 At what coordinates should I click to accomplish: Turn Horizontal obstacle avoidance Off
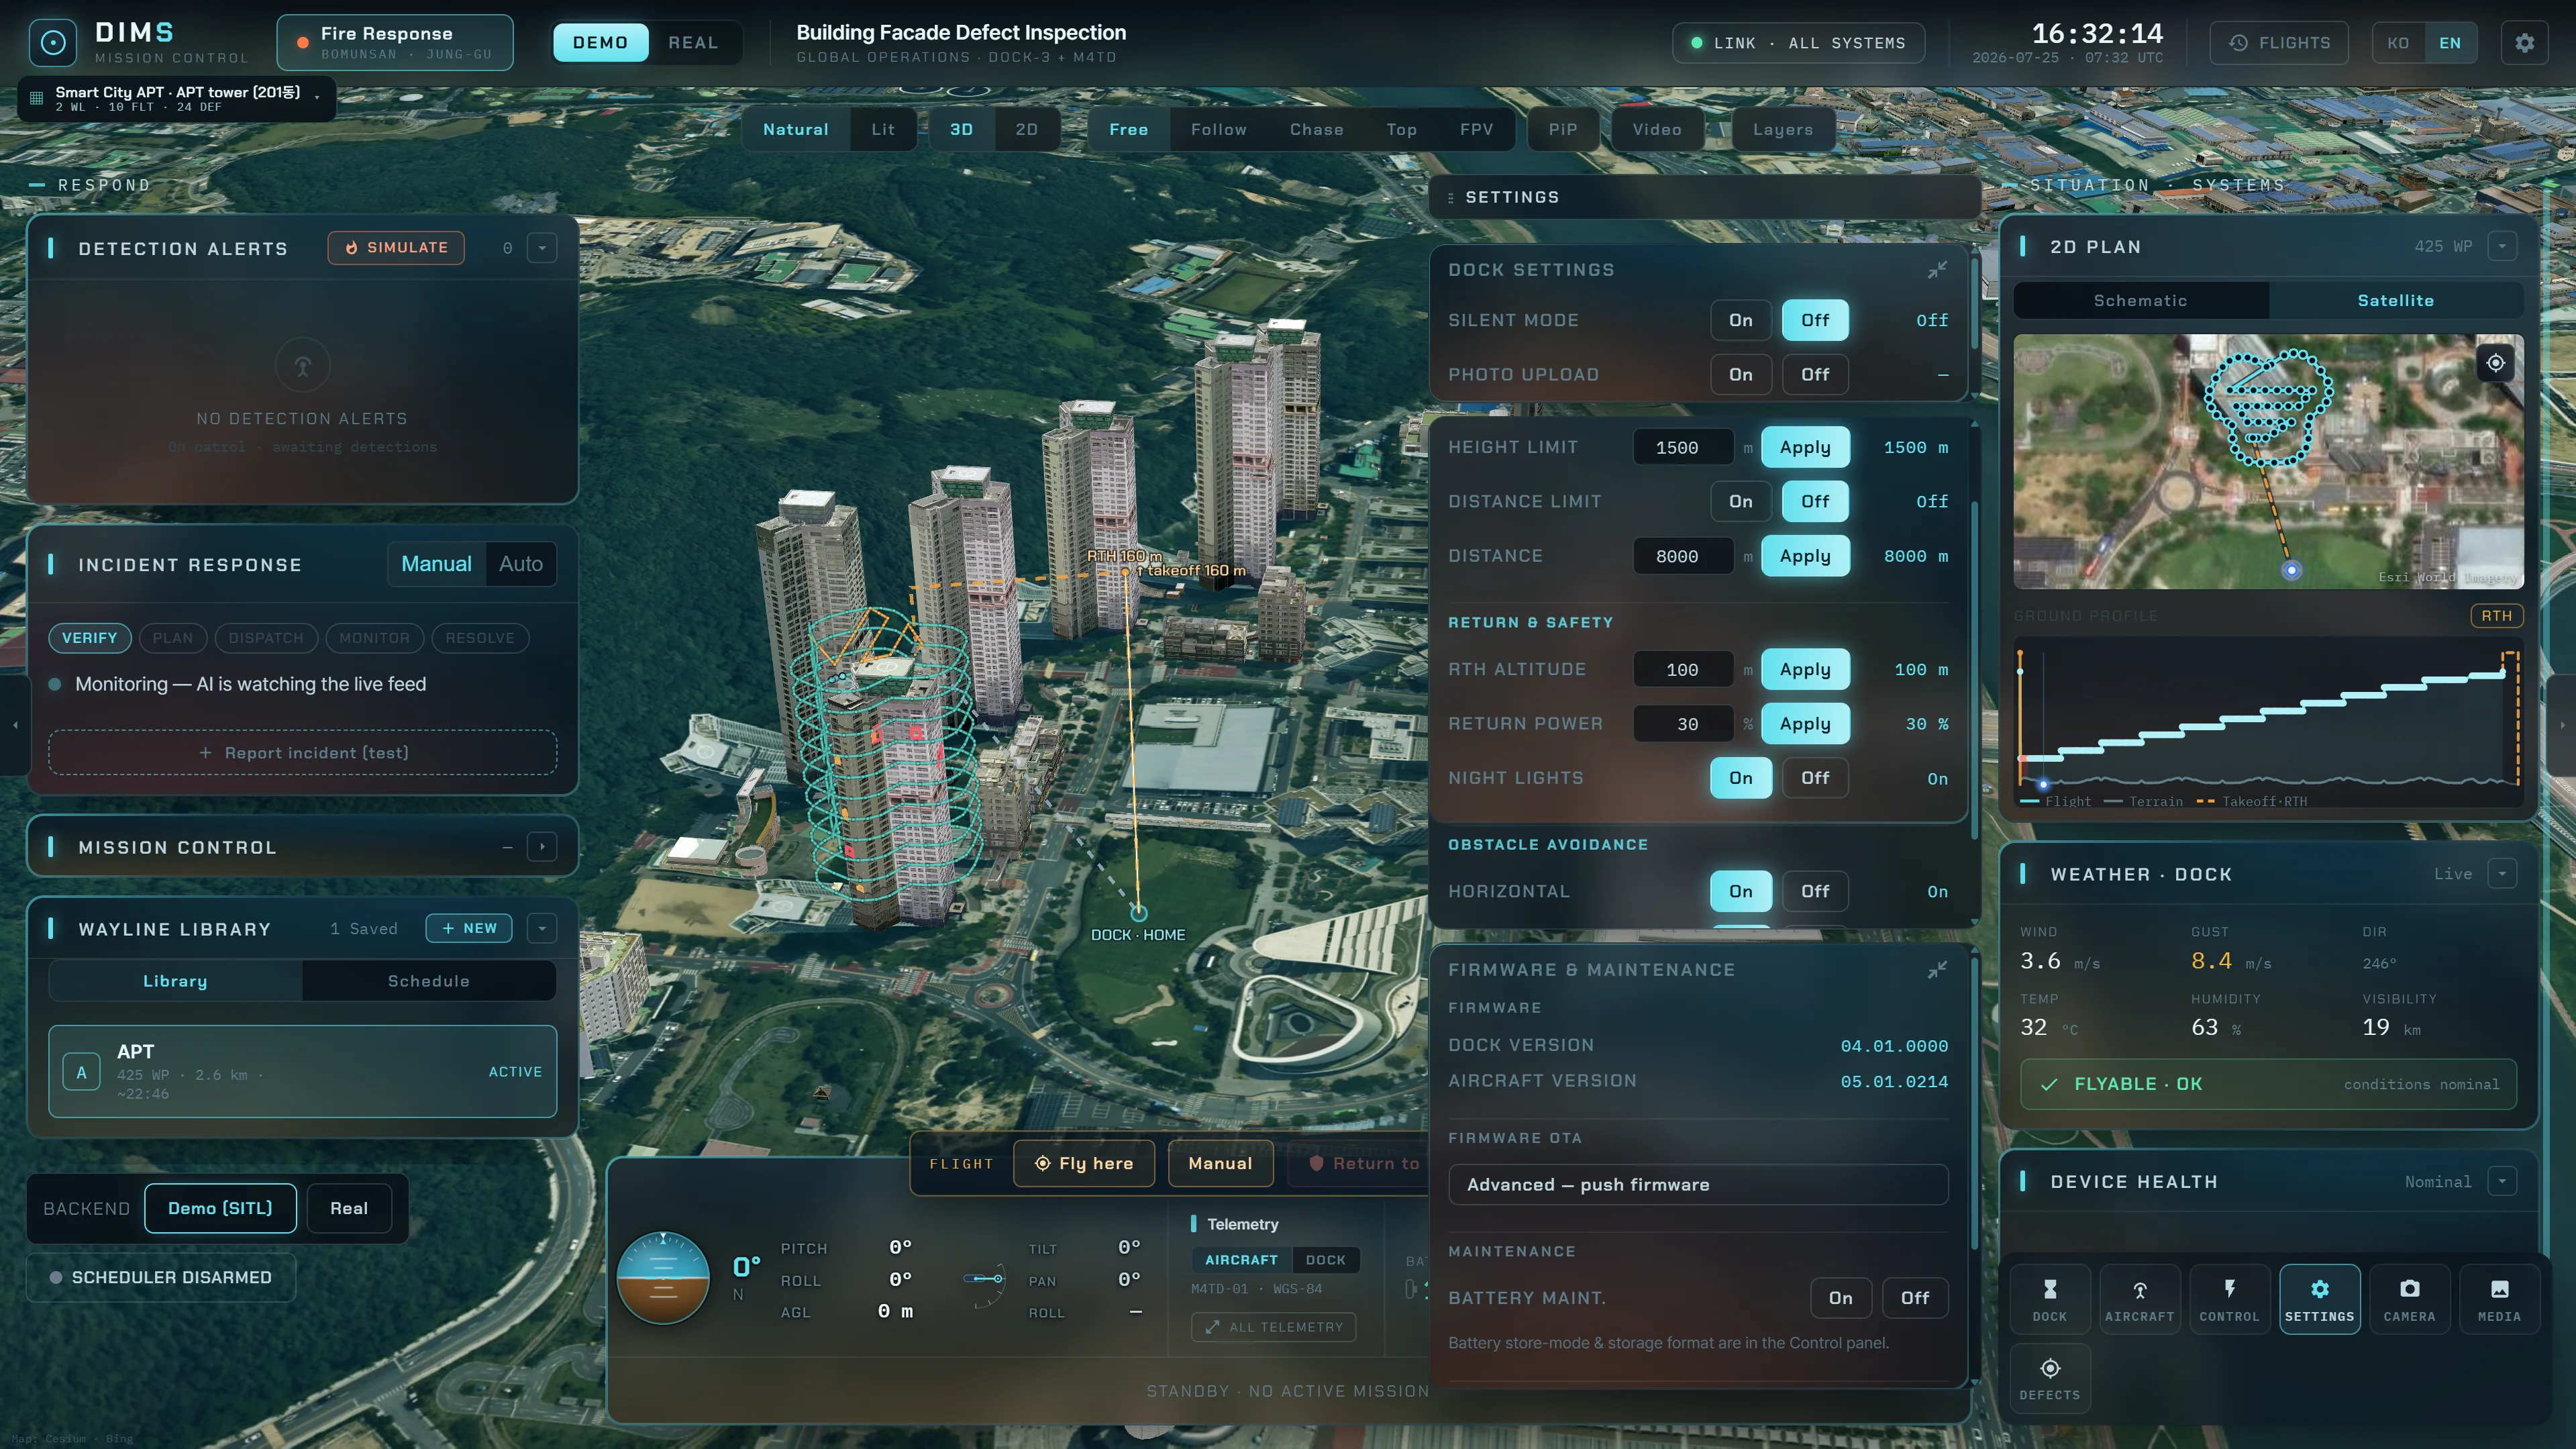pos(1815,892)
